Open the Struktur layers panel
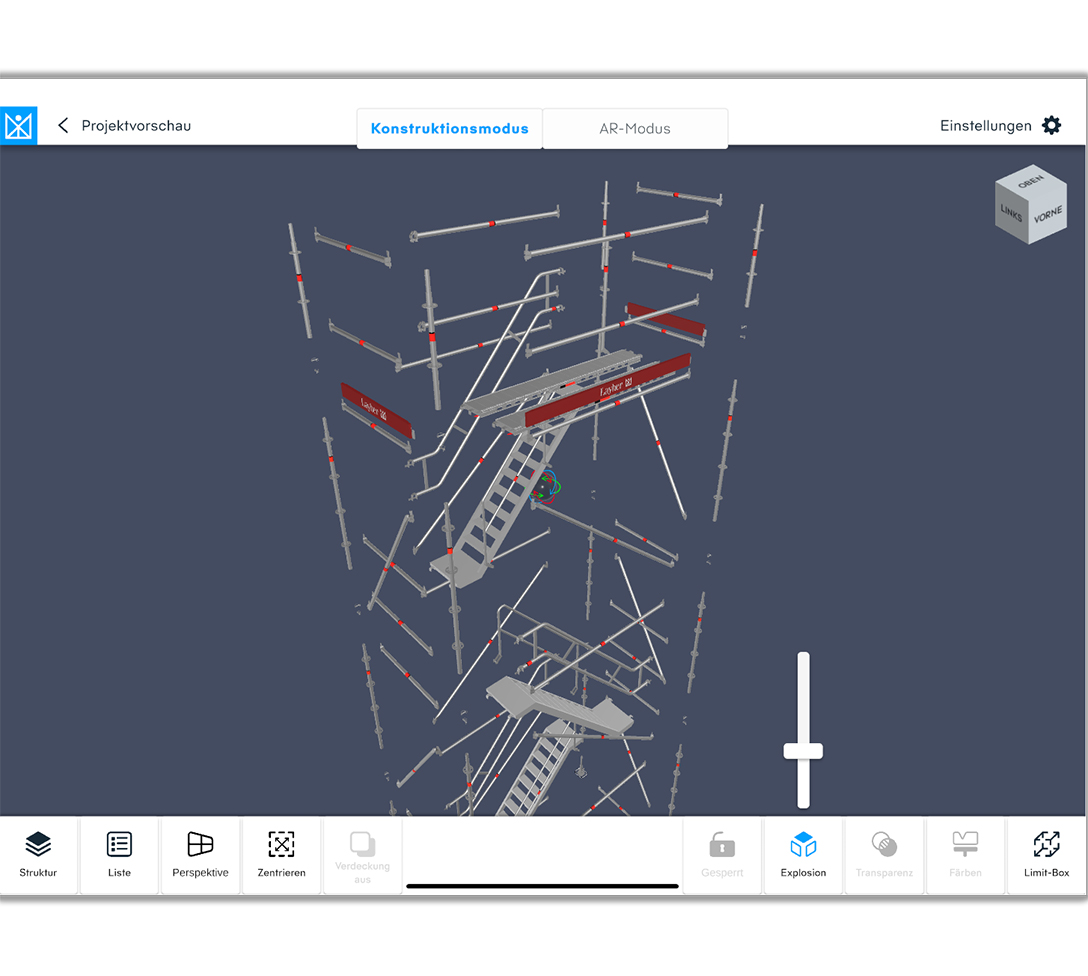 [x=38, y=855]
